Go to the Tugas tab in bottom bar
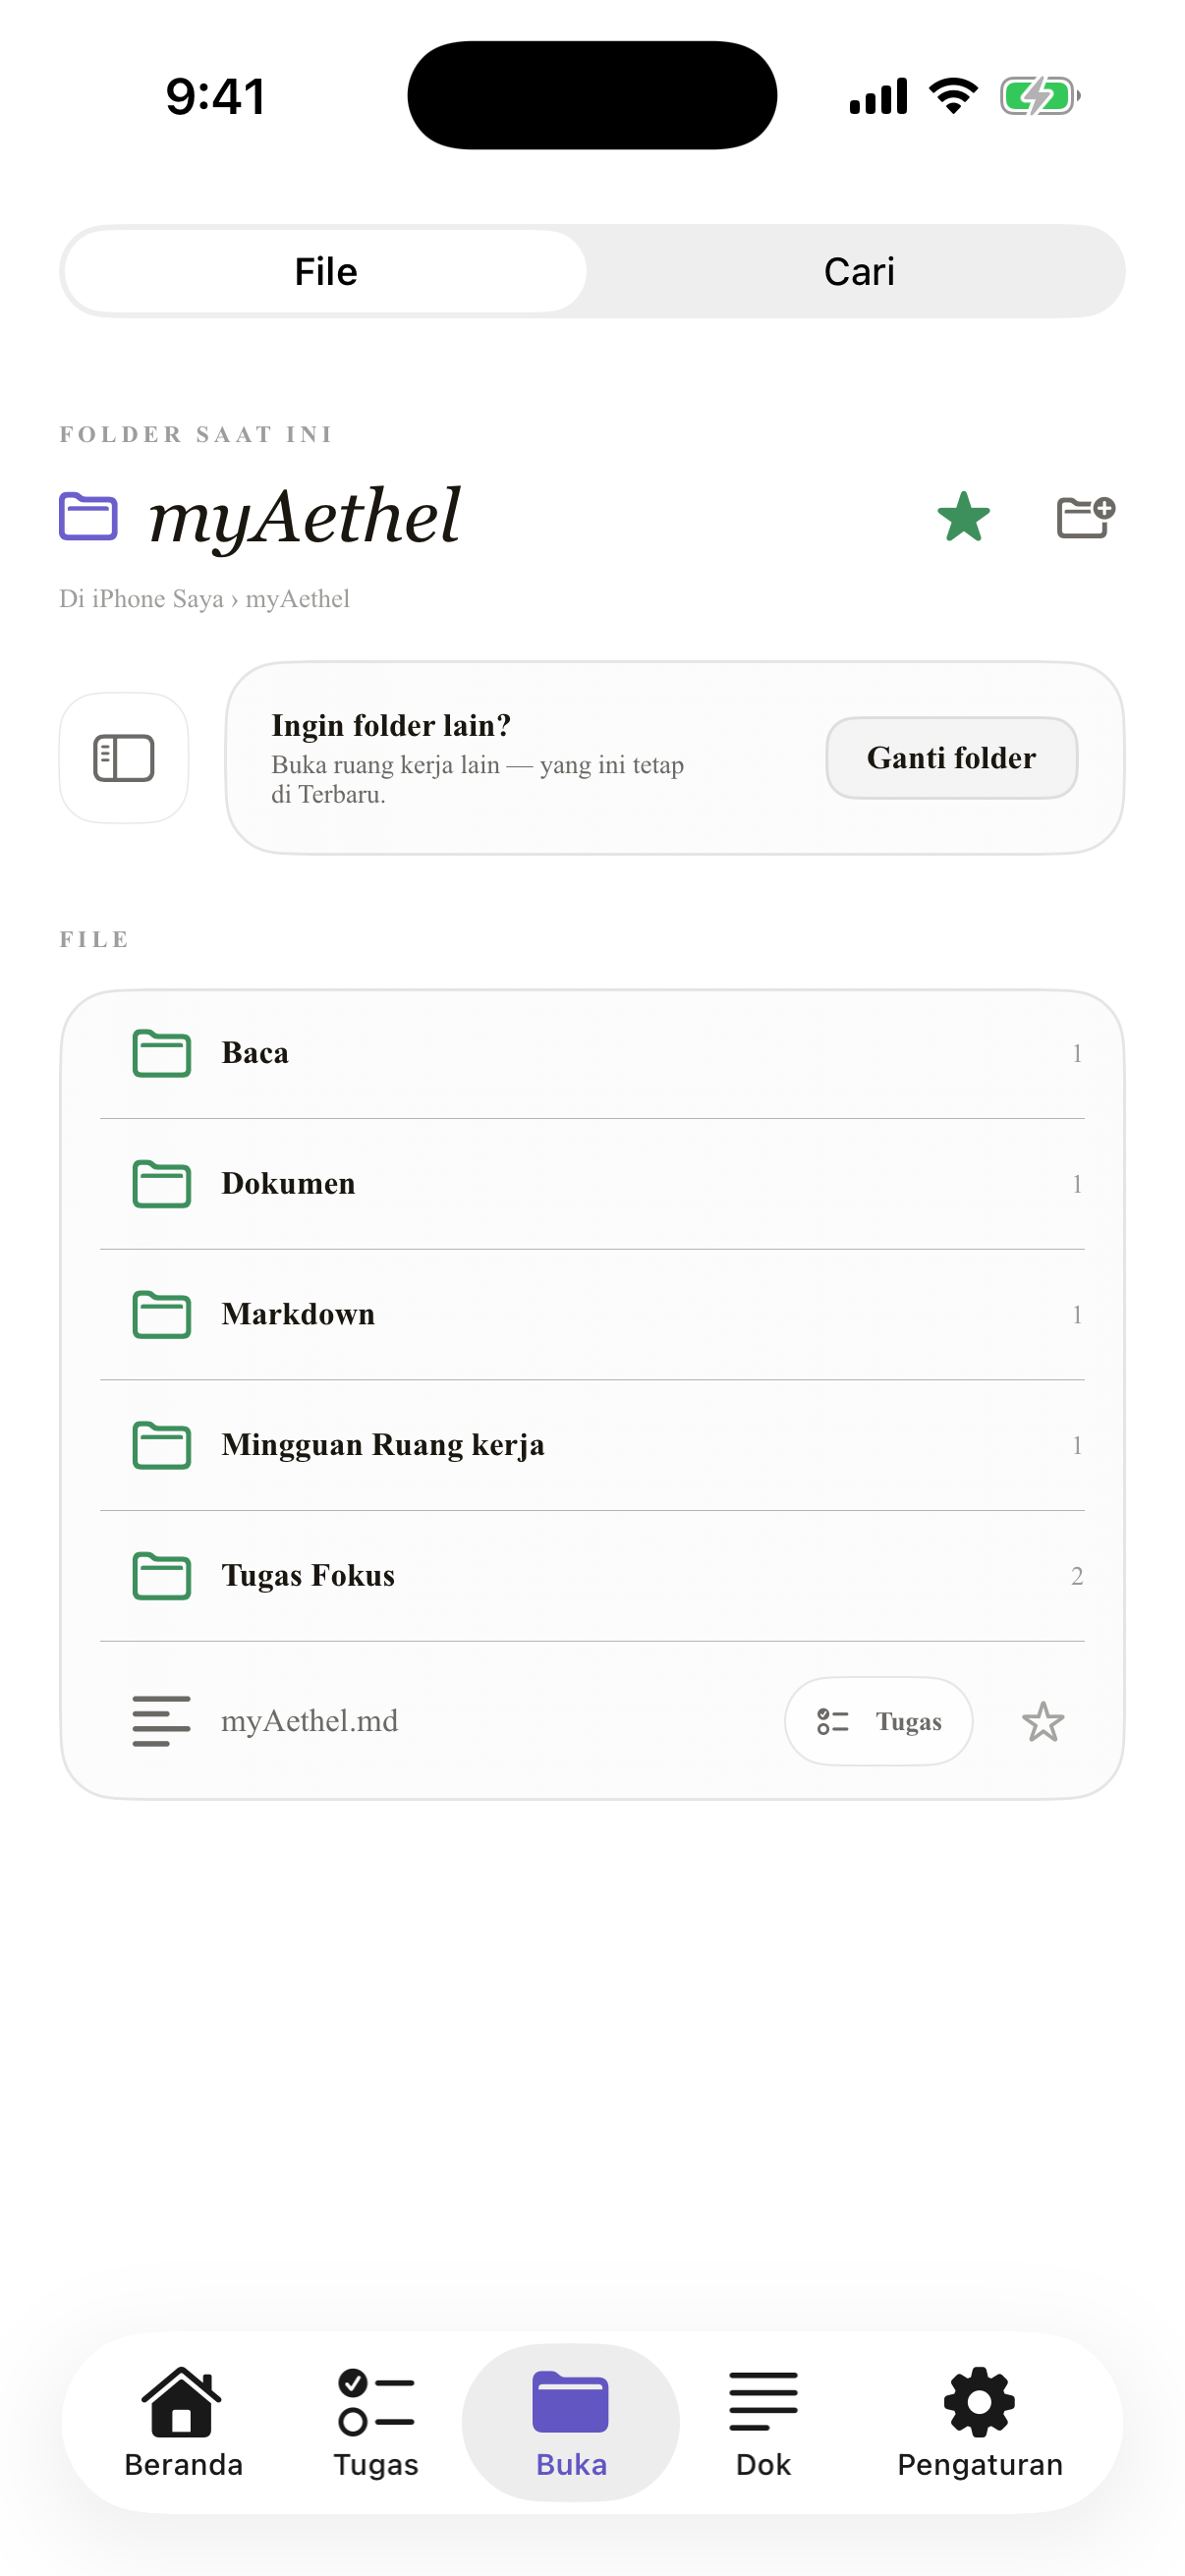 376,2422
